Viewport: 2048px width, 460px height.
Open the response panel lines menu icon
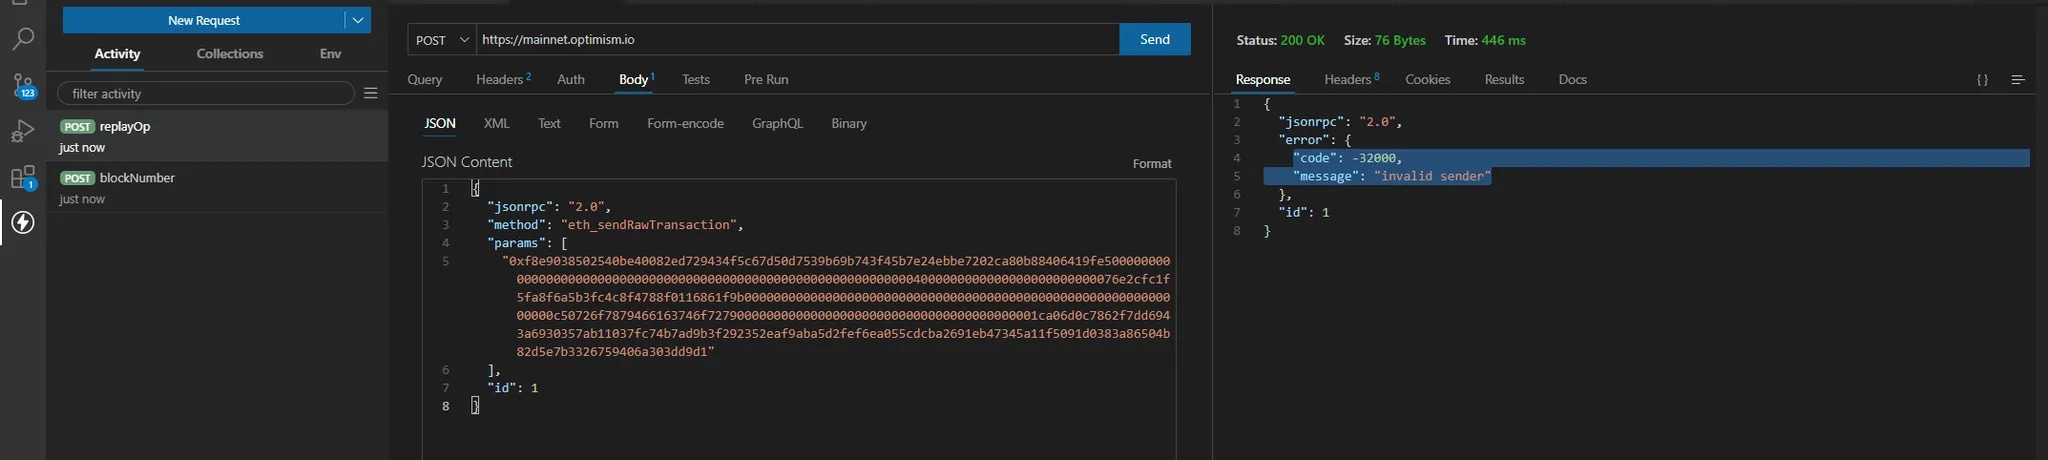point(2018,80)
